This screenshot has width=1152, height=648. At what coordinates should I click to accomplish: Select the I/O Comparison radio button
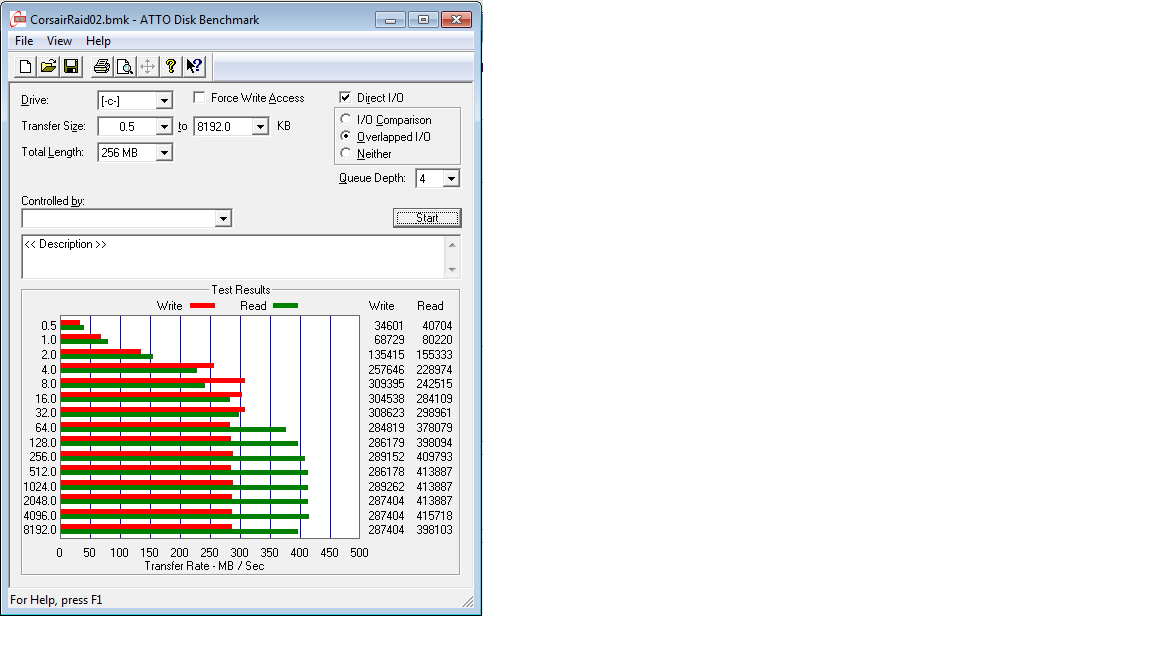pos(345,119)
